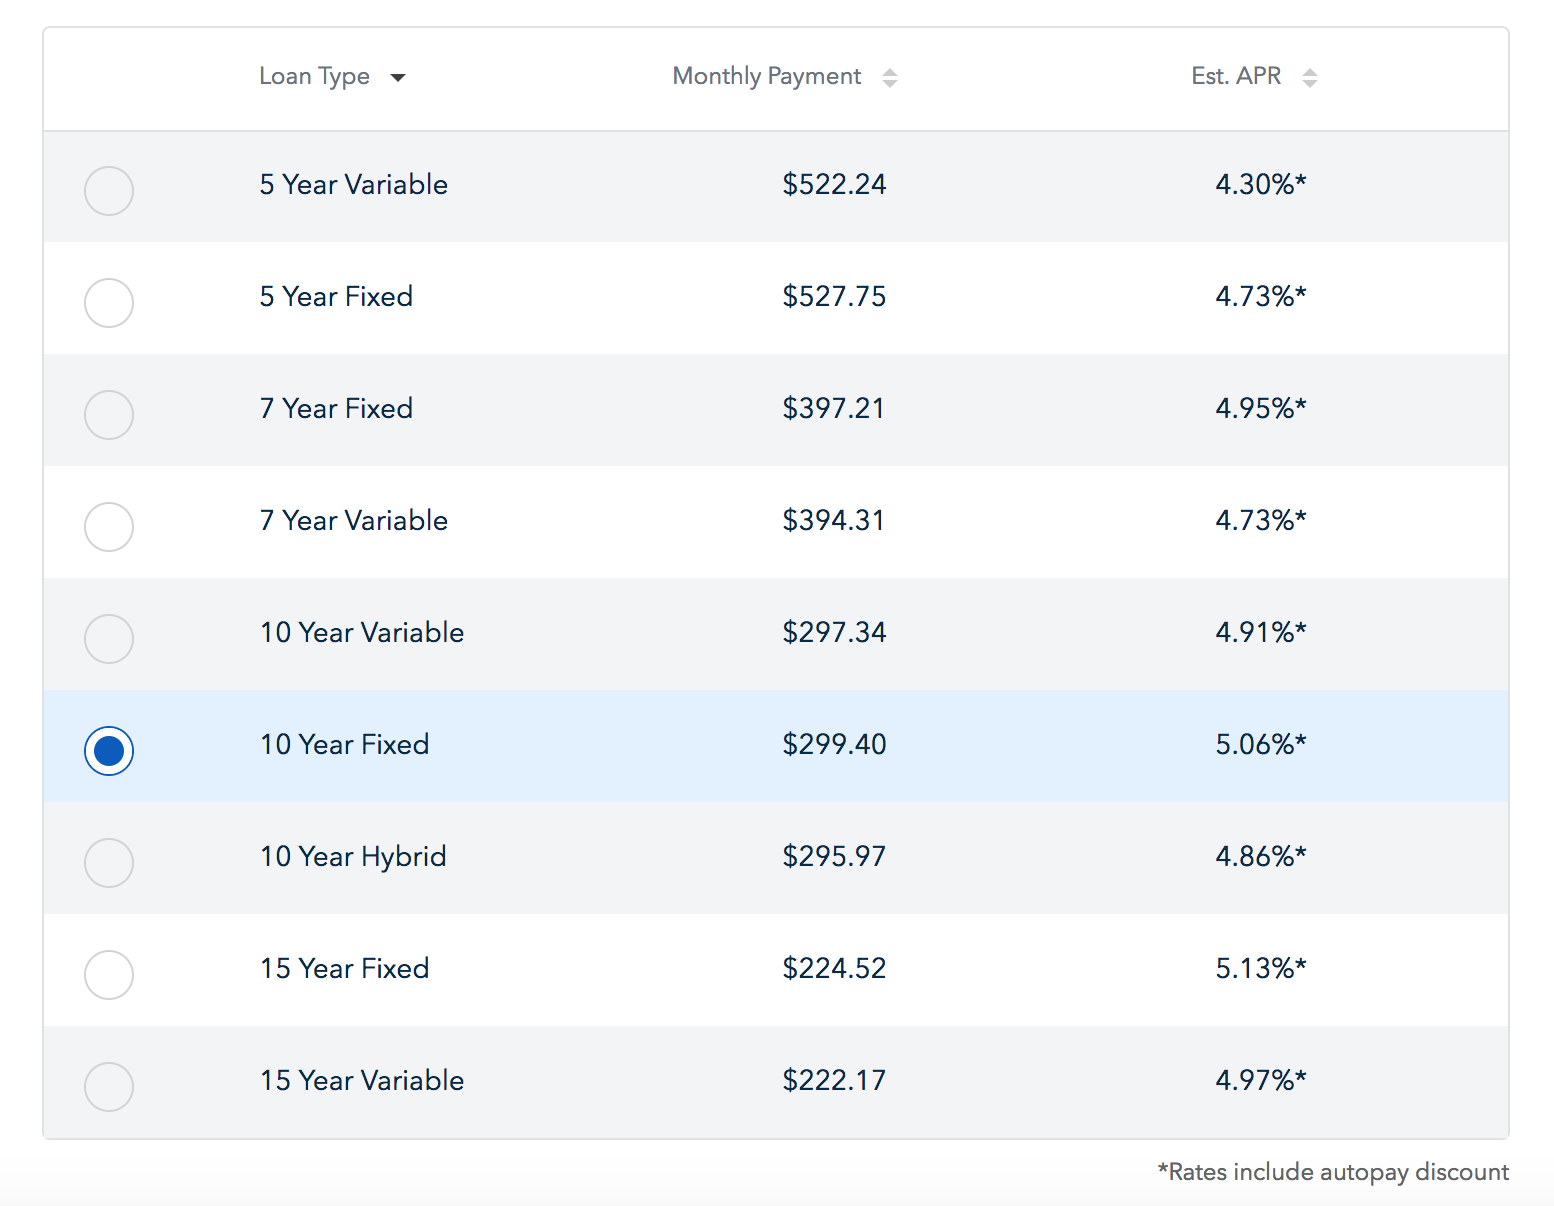1554x1206 pixels.
Task: Select the 5 Year Fixed radio button
Action: [x=109, y=302]
